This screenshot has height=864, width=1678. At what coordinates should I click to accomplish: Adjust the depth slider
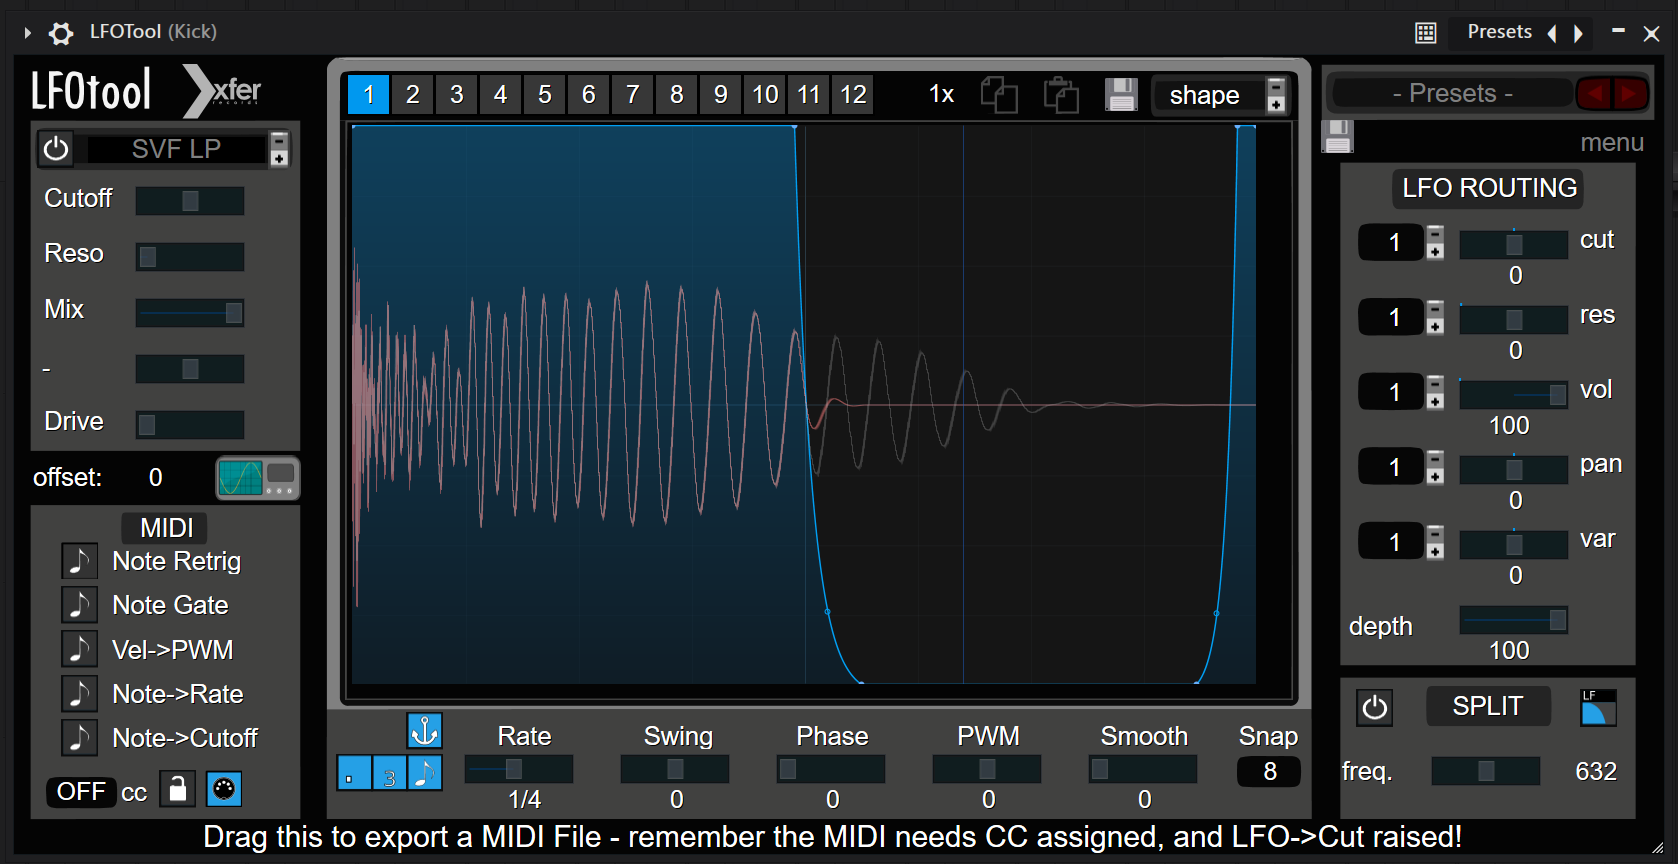[1513, 620]
